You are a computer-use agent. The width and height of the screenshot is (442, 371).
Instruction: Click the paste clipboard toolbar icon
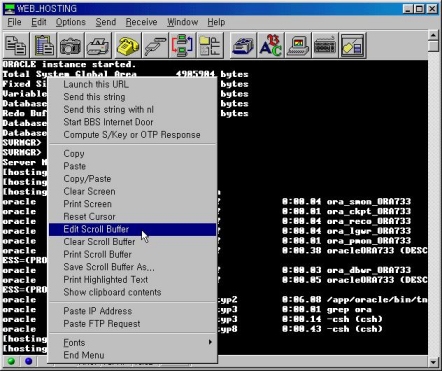point(44,45)
